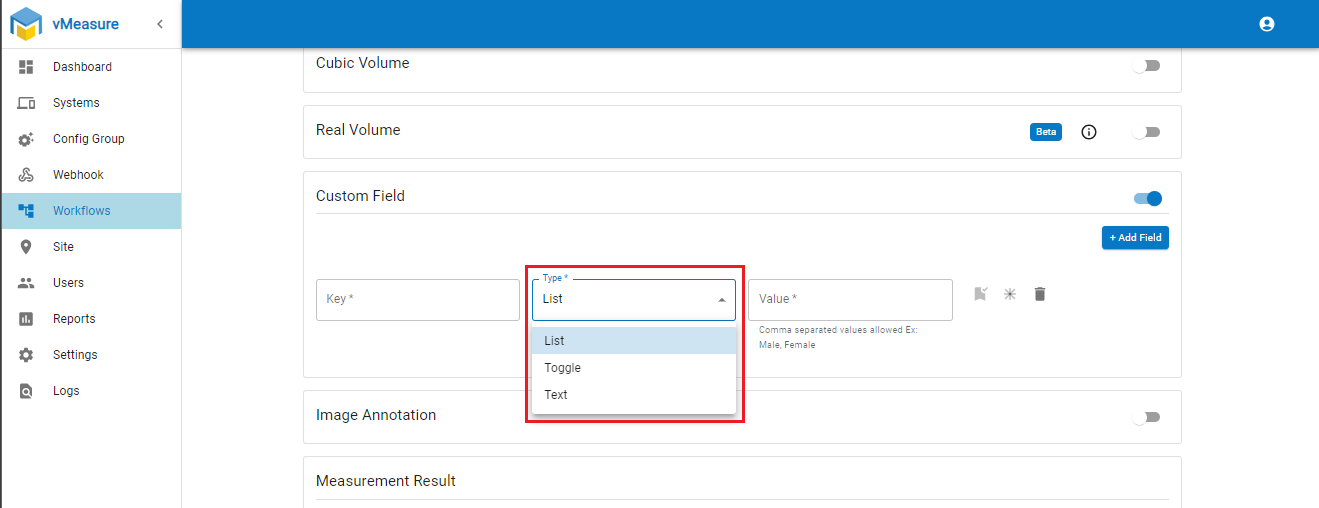1319x508 pixels.
Task: Turn on the Real Volume switch
Action: [x=1146, y=132]
